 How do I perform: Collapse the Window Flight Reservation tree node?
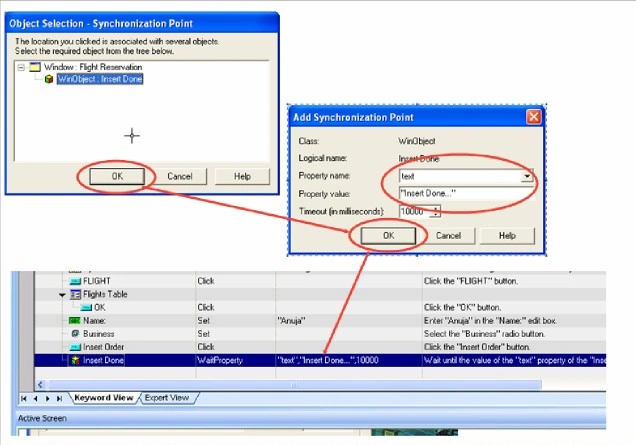[x=21, y=67]
